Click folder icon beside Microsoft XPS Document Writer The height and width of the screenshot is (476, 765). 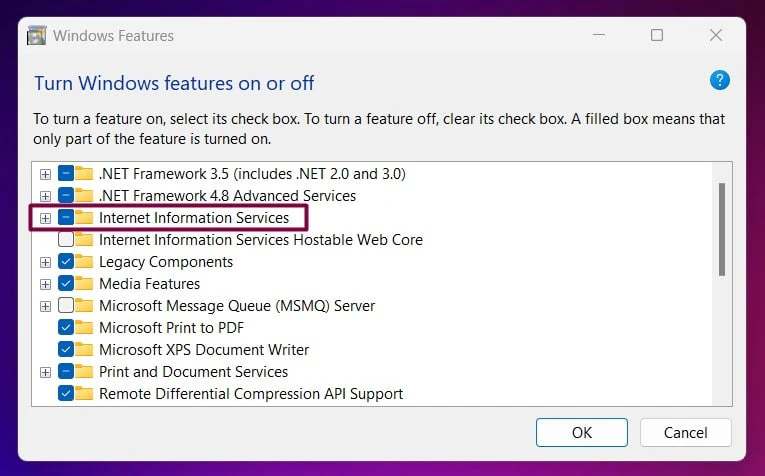(84, 349)
